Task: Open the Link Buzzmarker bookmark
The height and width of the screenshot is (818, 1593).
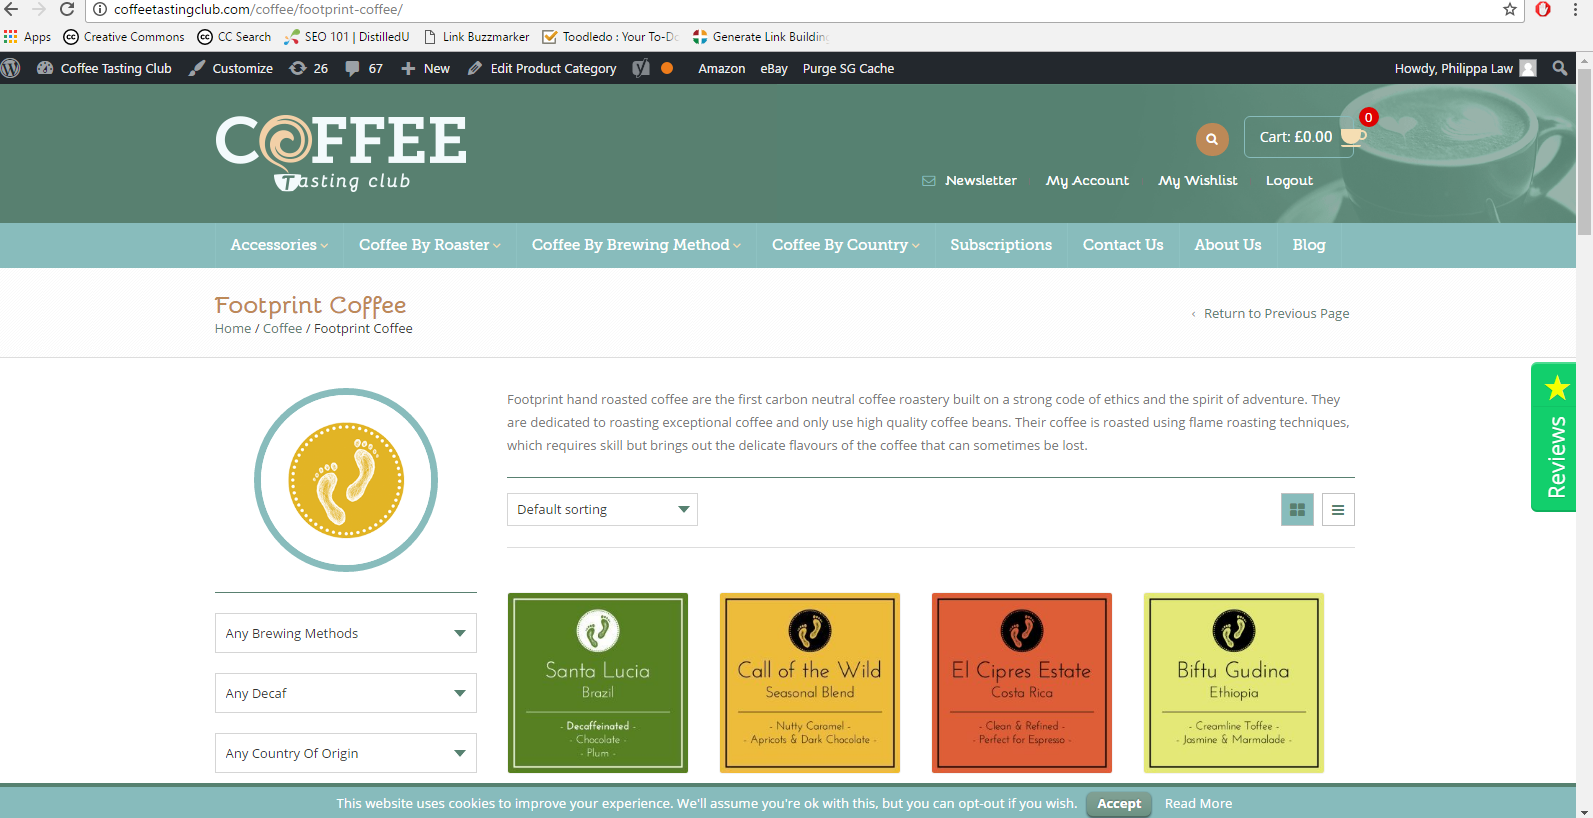Action: pos(477,37)
